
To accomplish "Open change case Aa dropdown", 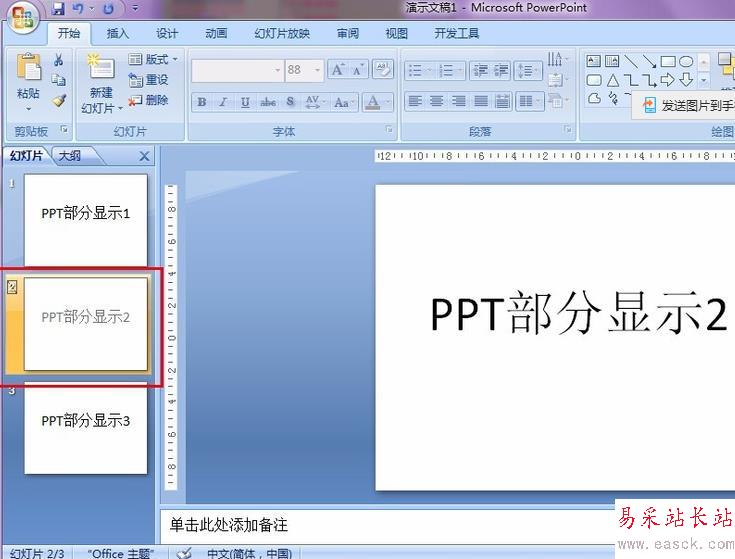I will click(x=344, y=102).
